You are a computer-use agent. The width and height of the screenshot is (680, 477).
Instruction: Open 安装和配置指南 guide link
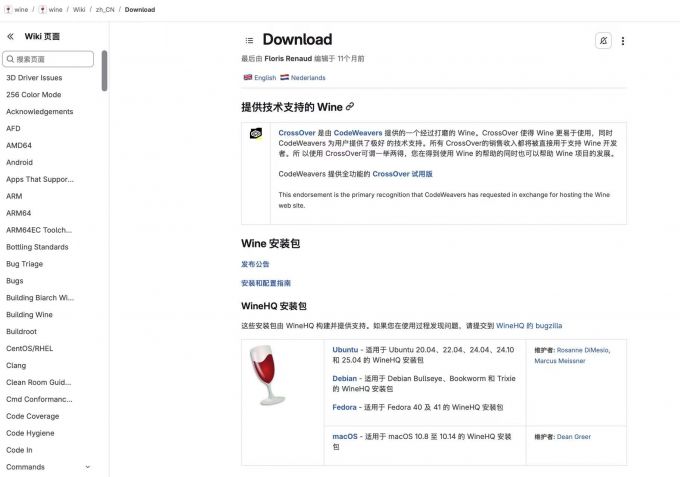pyautogui.click(x=266, y=283)
